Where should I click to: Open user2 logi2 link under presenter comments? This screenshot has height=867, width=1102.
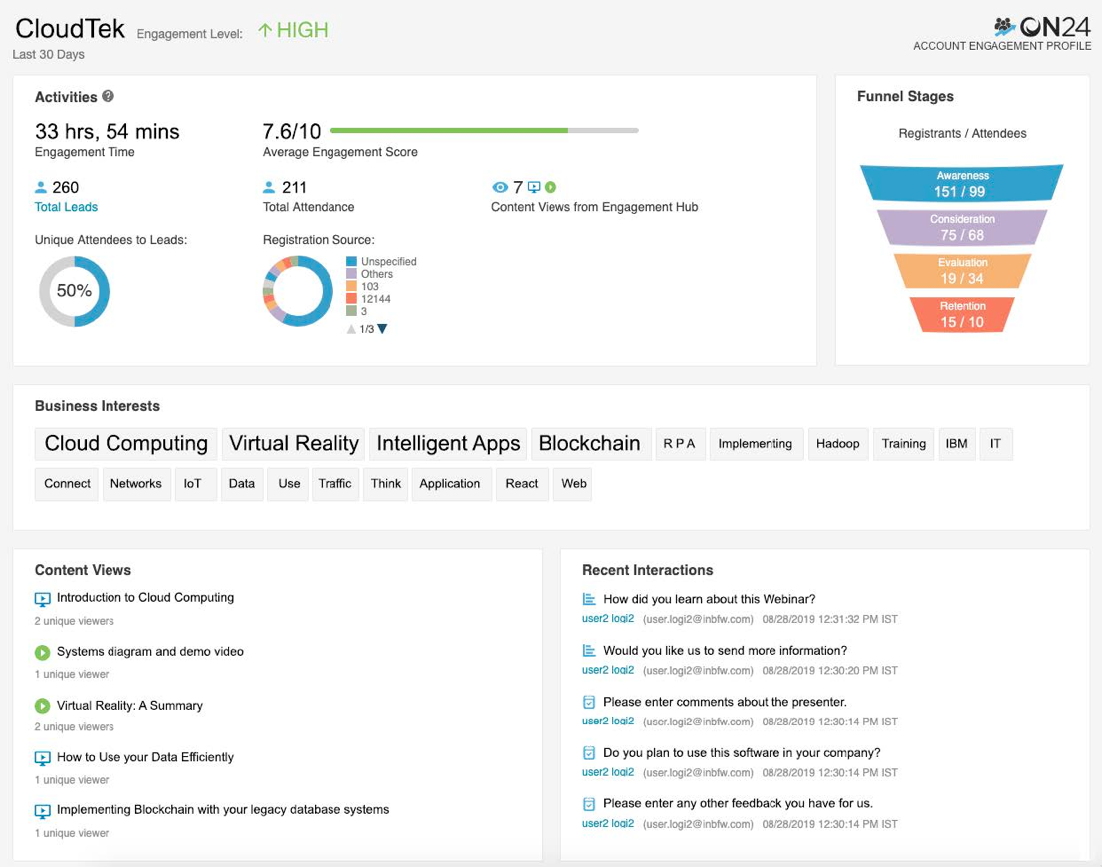(x=608, y=721)
